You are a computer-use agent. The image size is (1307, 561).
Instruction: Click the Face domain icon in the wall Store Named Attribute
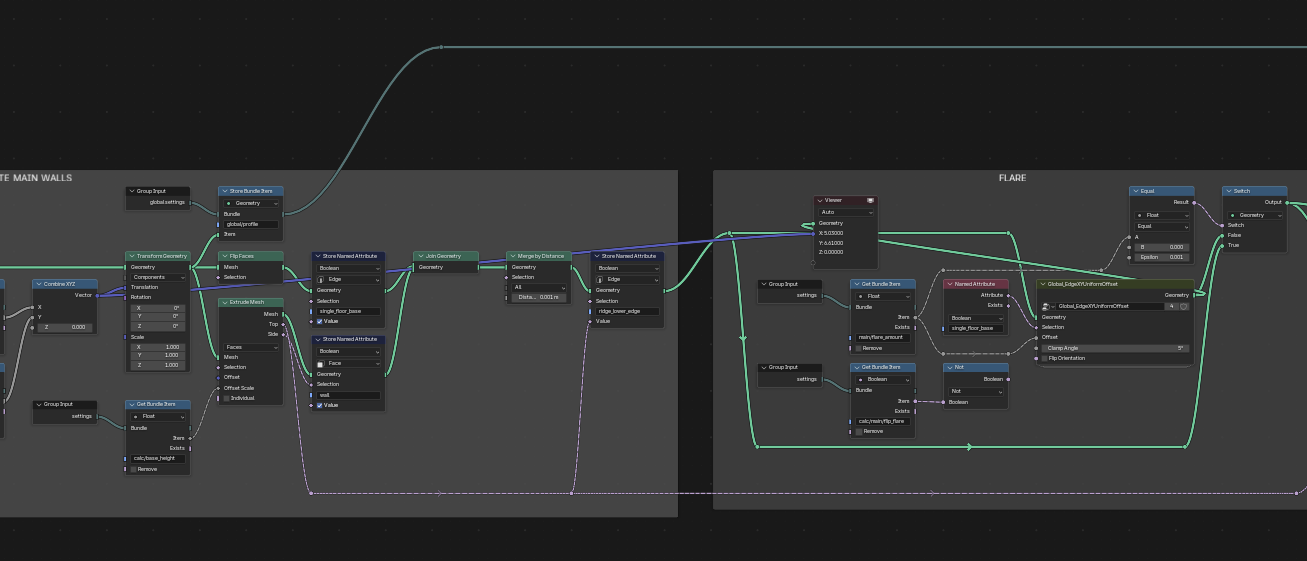pyautogui.click(x=321, y=363)
